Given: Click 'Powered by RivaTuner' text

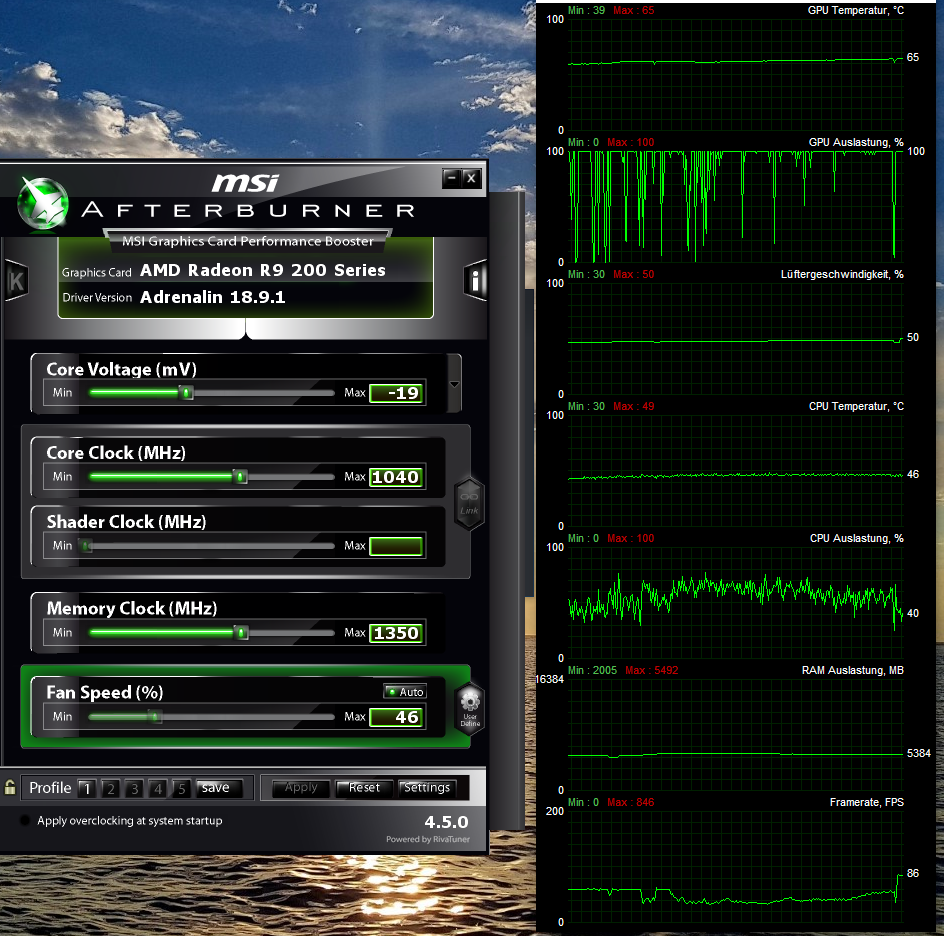Looking at the screenshot, I should 428,839.
